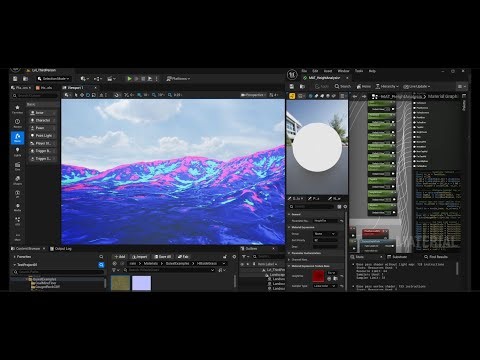The width and height of the screenshot is (480, 360).
Task: Select the viewport Scale tool
Action: point(94,95)
